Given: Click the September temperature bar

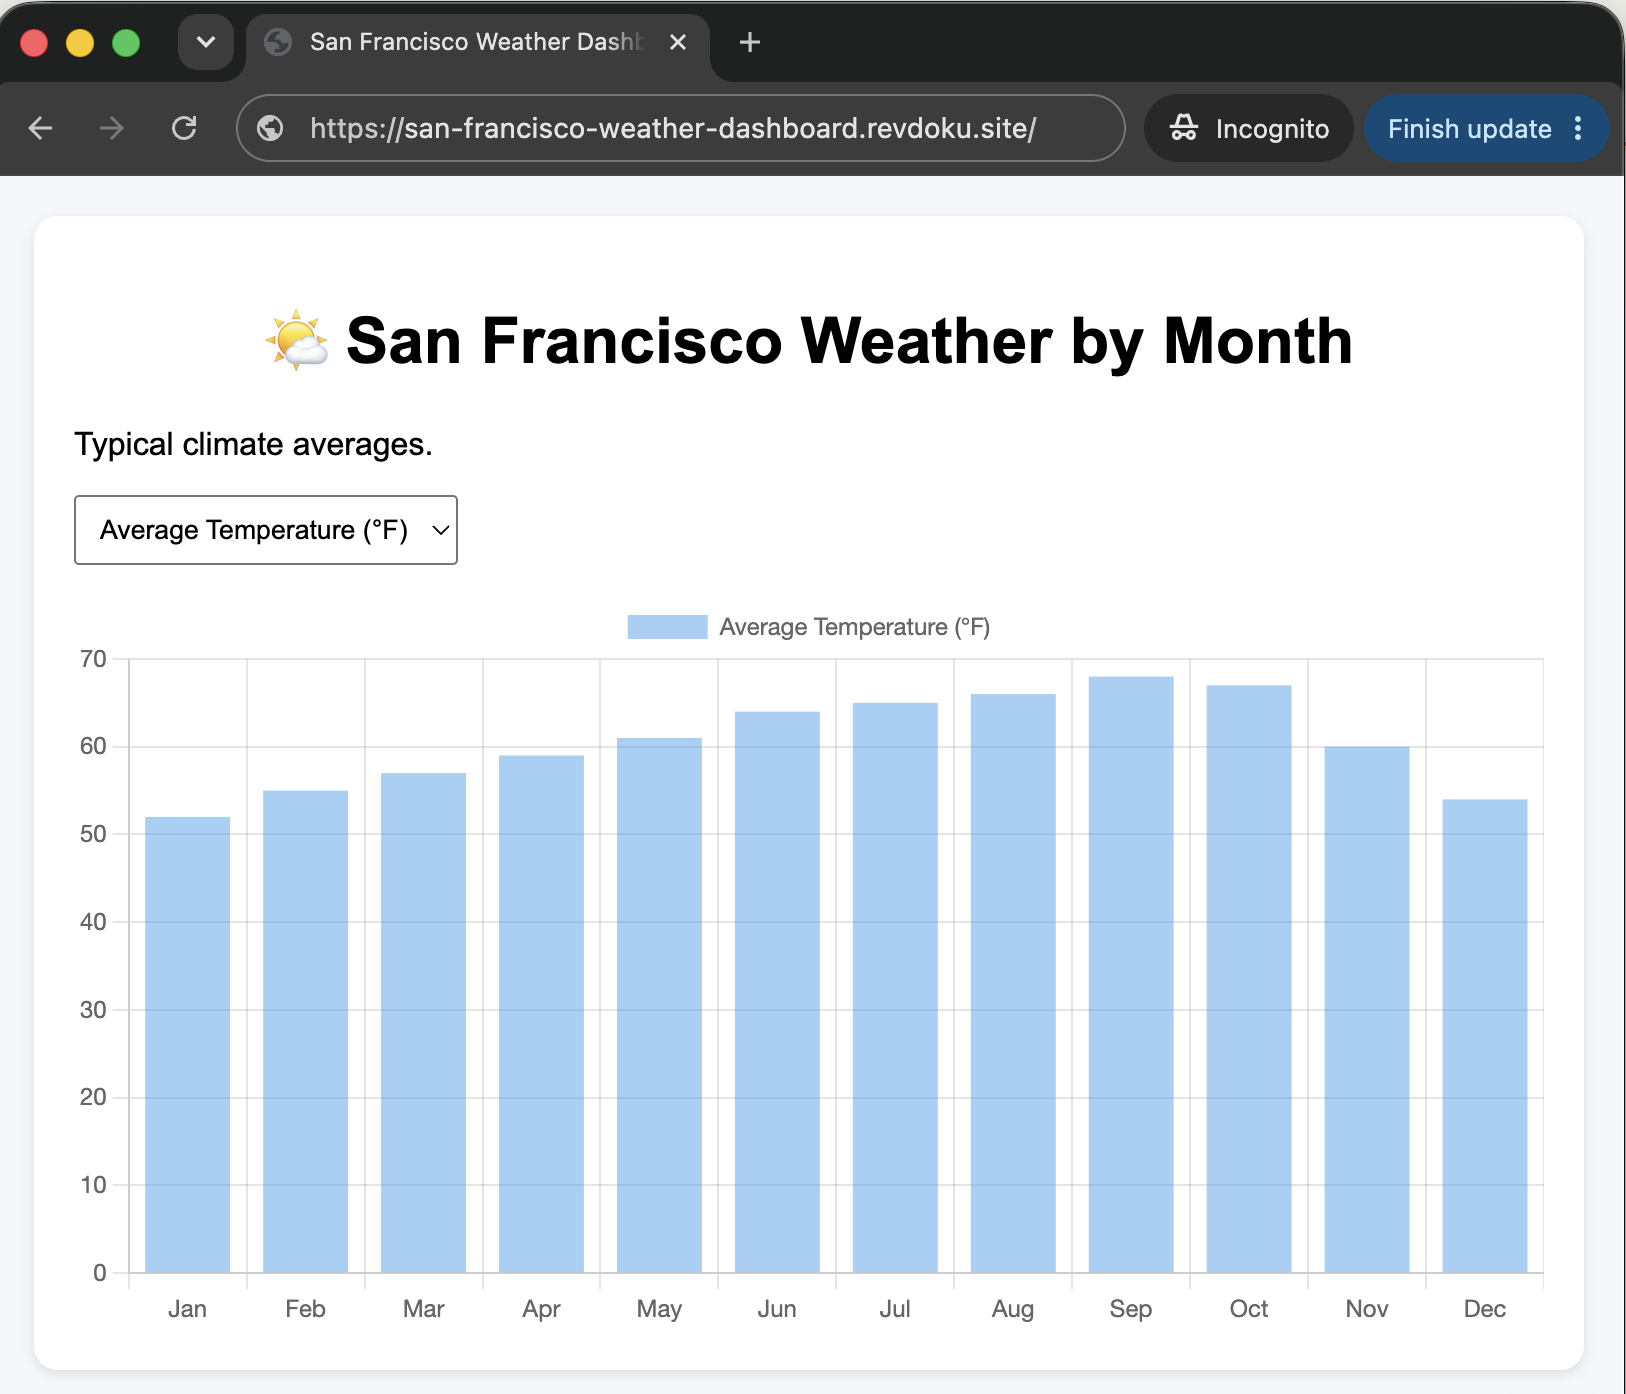Looking at the screenshot, I should (1131, 975).
